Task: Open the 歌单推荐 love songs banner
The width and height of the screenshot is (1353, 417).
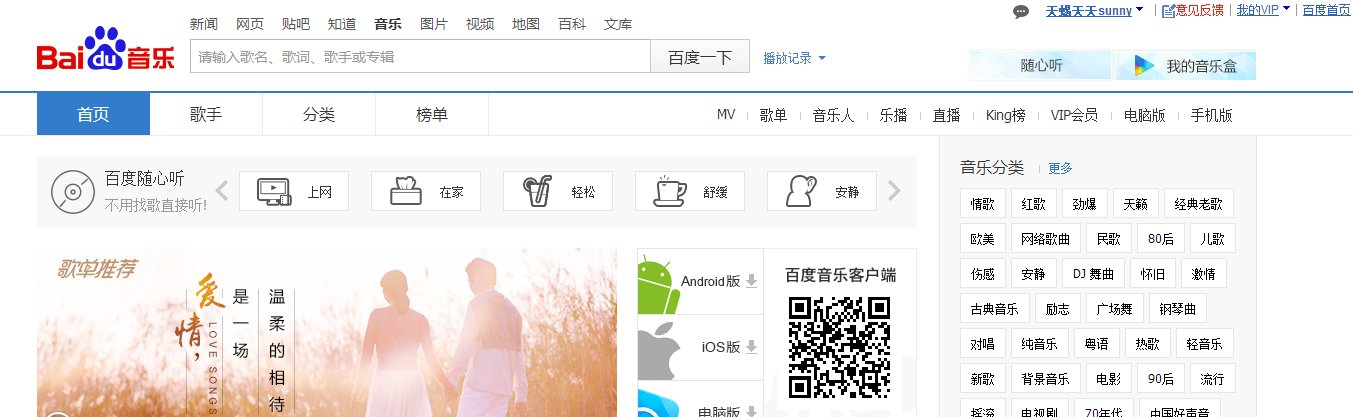Action: point(327,333)
